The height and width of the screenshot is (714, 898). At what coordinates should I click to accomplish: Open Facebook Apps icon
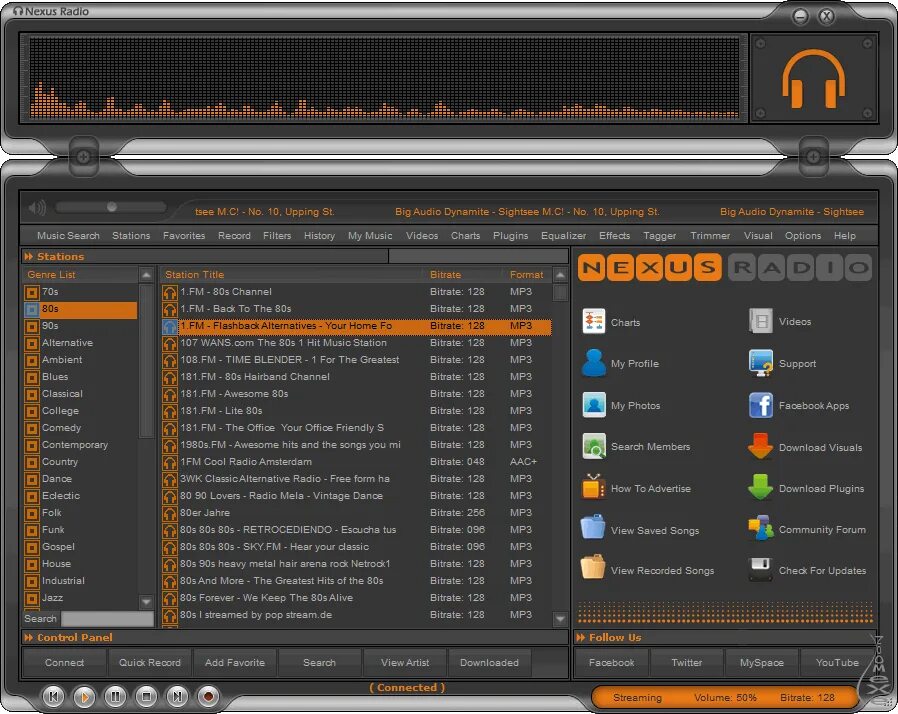(761, 405)
